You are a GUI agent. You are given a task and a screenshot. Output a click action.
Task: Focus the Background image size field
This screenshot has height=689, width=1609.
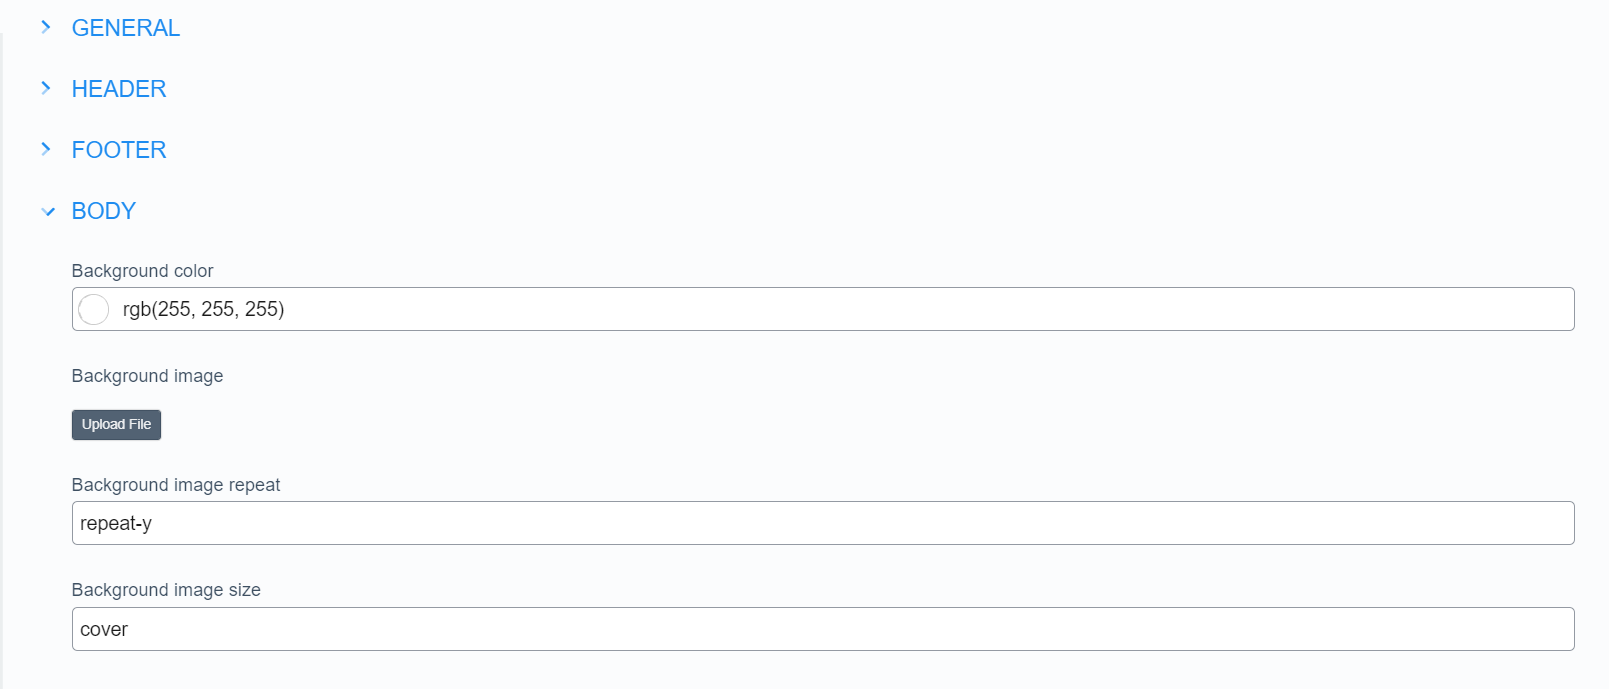822,629
